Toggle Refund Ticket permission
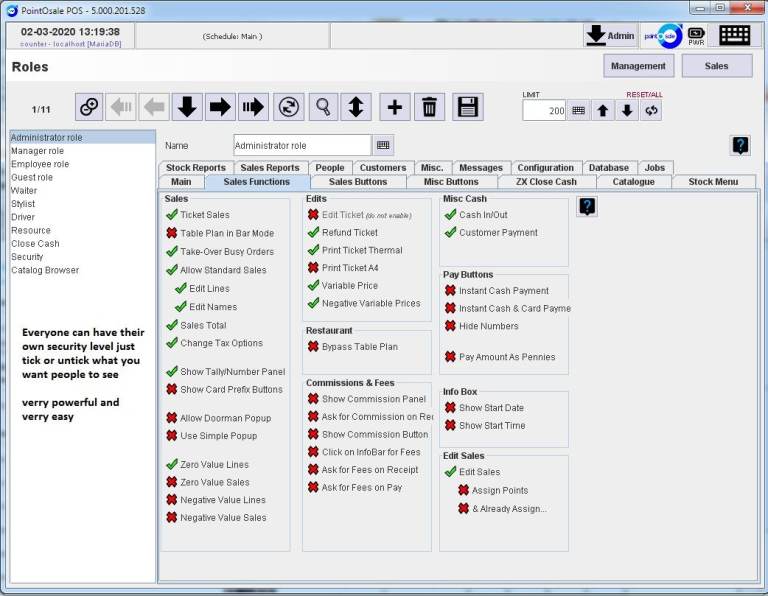 tap(314, 233)
